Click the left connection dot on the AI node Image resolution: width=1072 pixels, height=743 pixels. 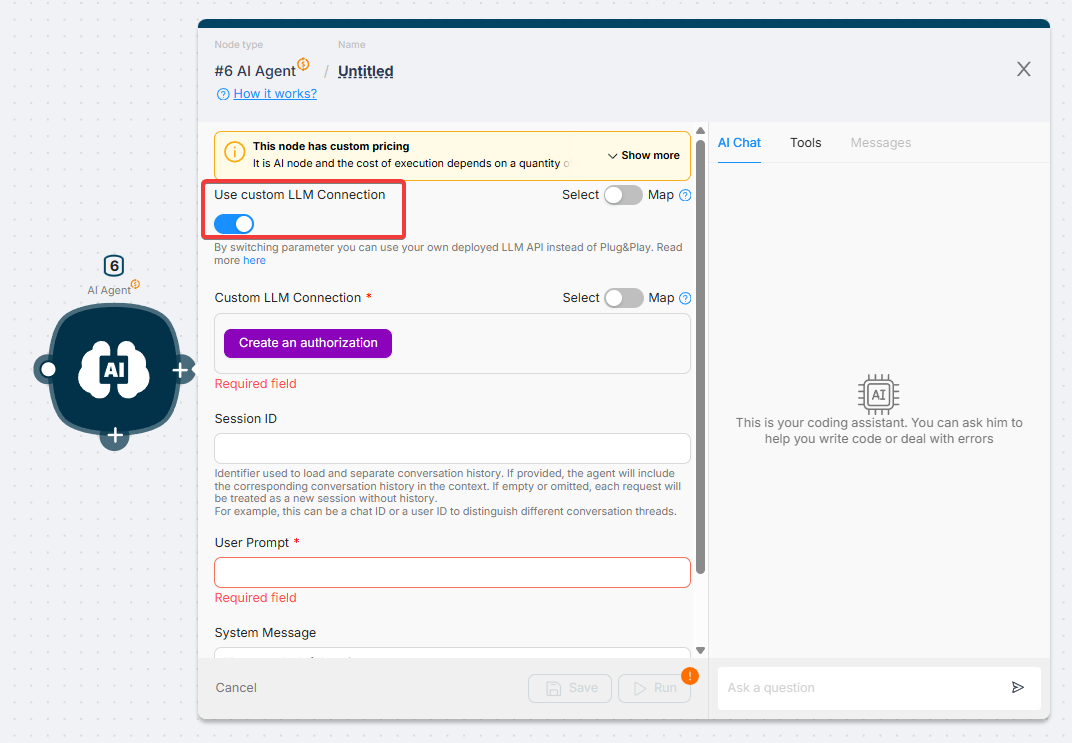(48, 369)
